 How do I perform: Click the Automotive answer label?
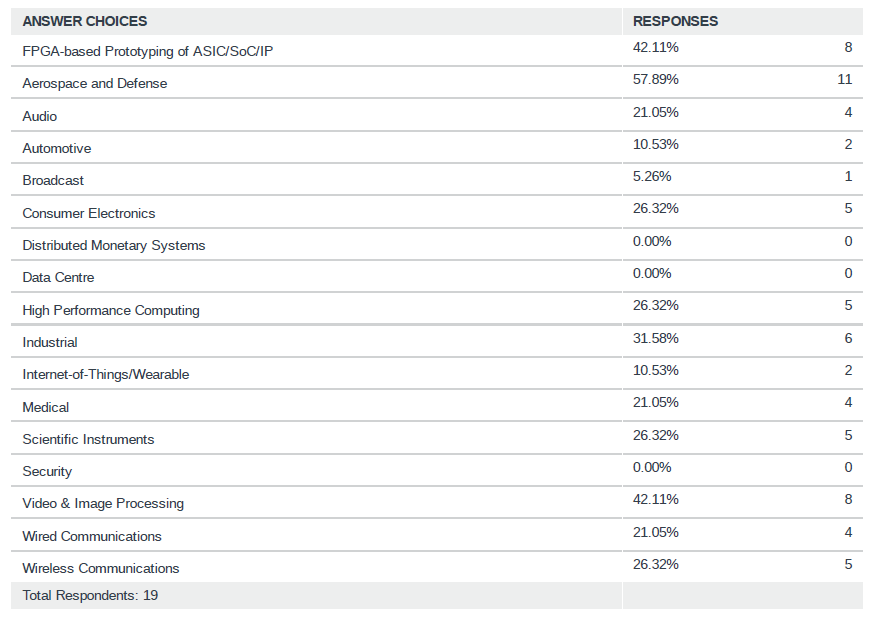pyautogui.click(x=57, y=148)
